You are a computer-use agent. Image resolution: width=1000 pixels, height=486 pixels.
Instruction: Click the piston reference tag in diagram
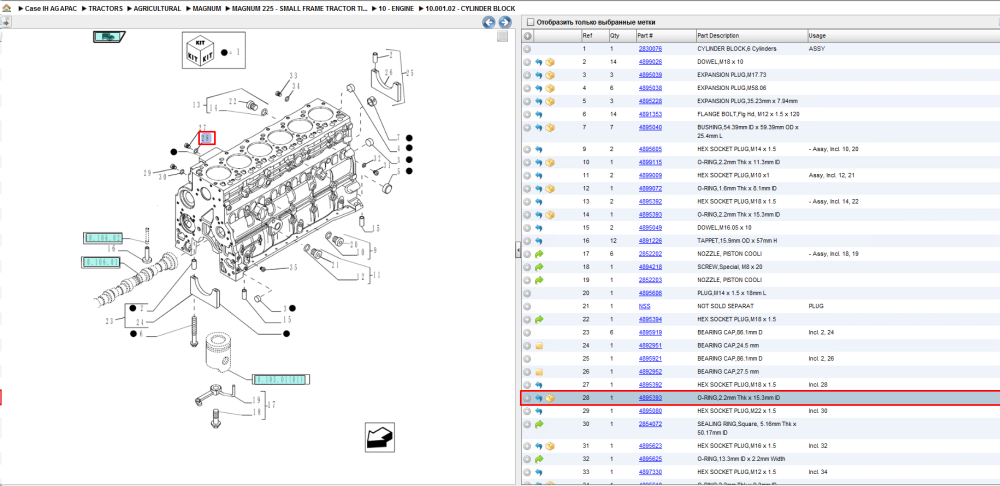pyautogui.click(x=281, y=379)
